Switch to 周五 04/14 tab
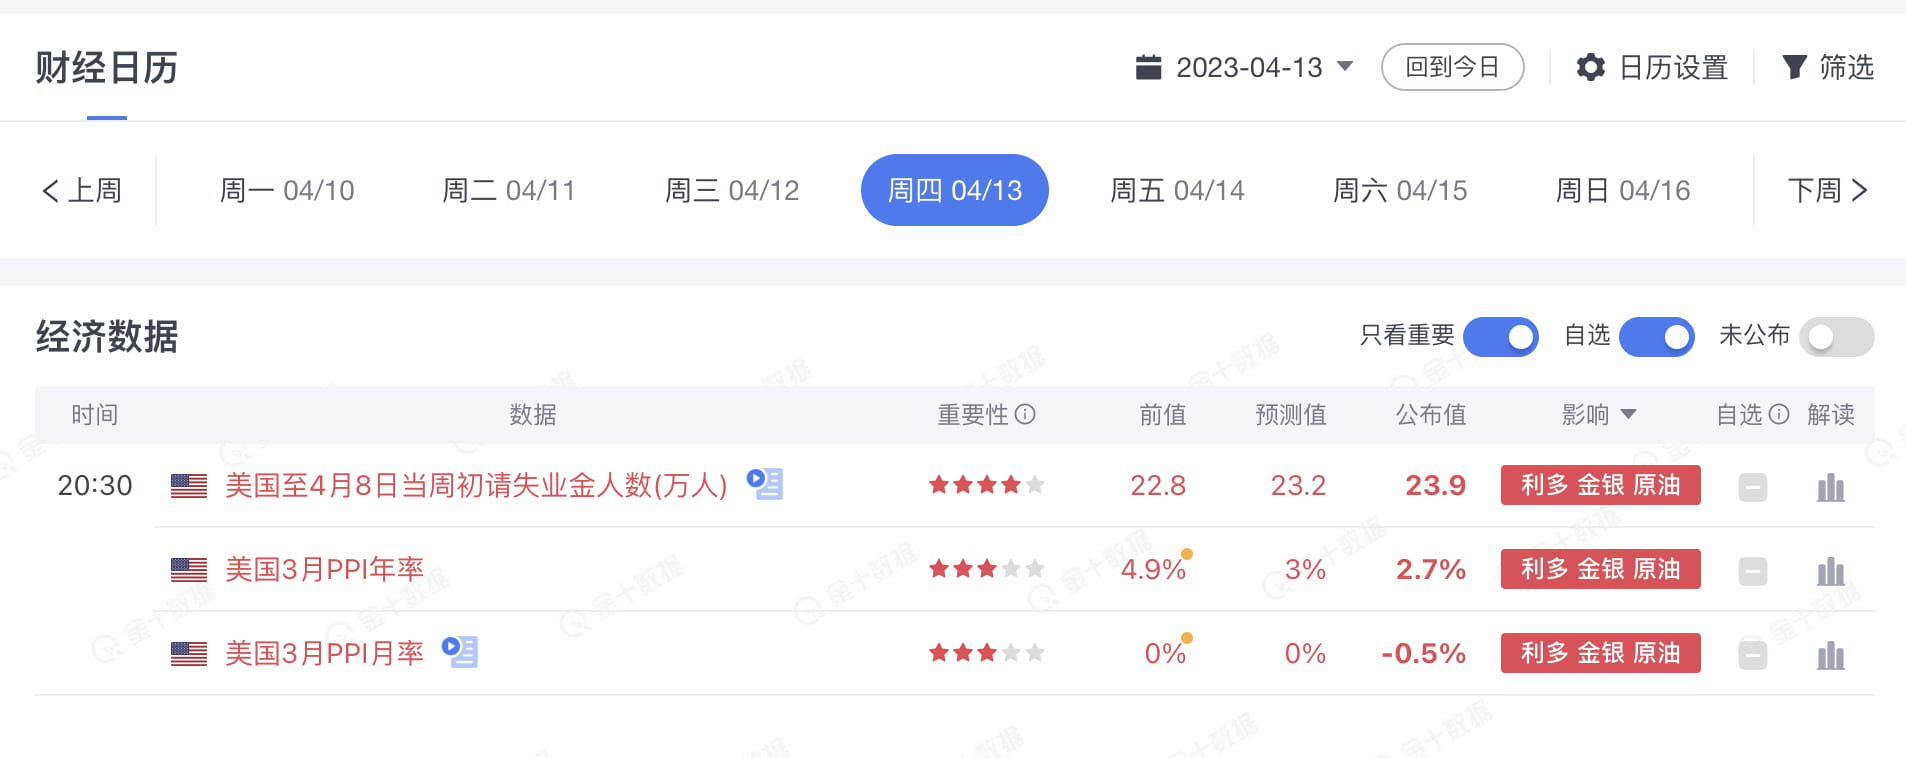This screenshot has height=758, width=1906. coord(1177,190)
